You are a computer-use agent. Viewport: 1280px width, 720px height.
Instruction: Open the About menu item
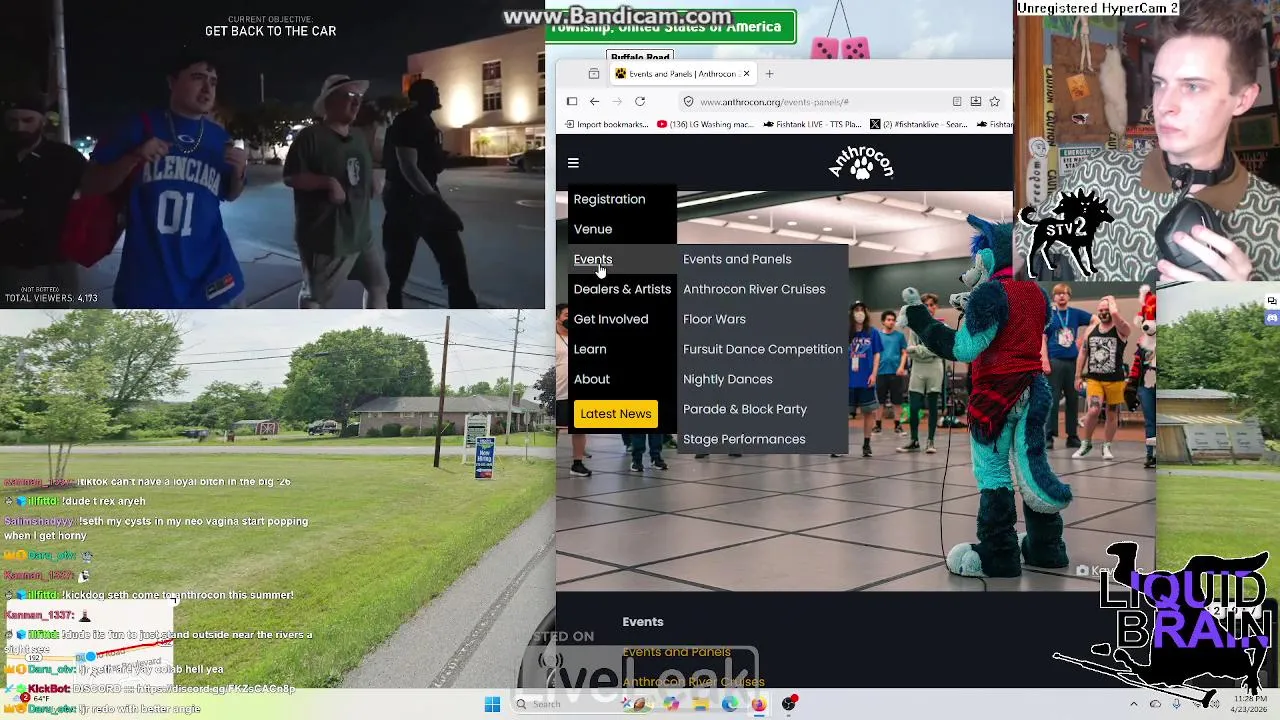click(x=591, y=379)
